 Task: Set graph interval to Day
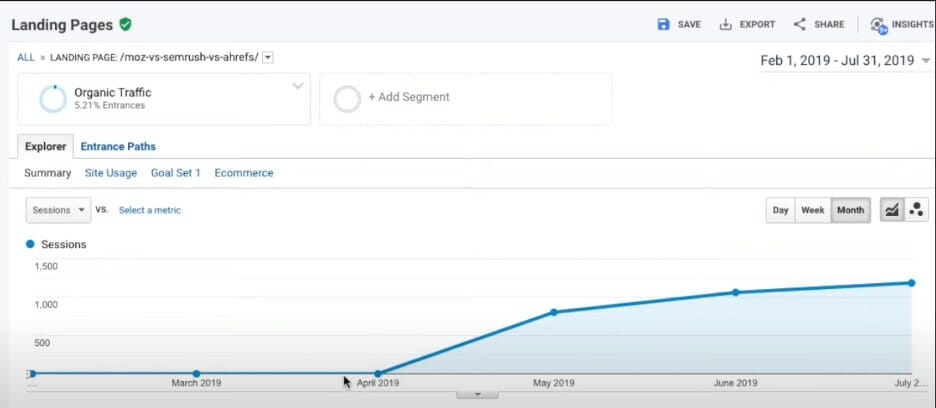click(x=780, y=210)
